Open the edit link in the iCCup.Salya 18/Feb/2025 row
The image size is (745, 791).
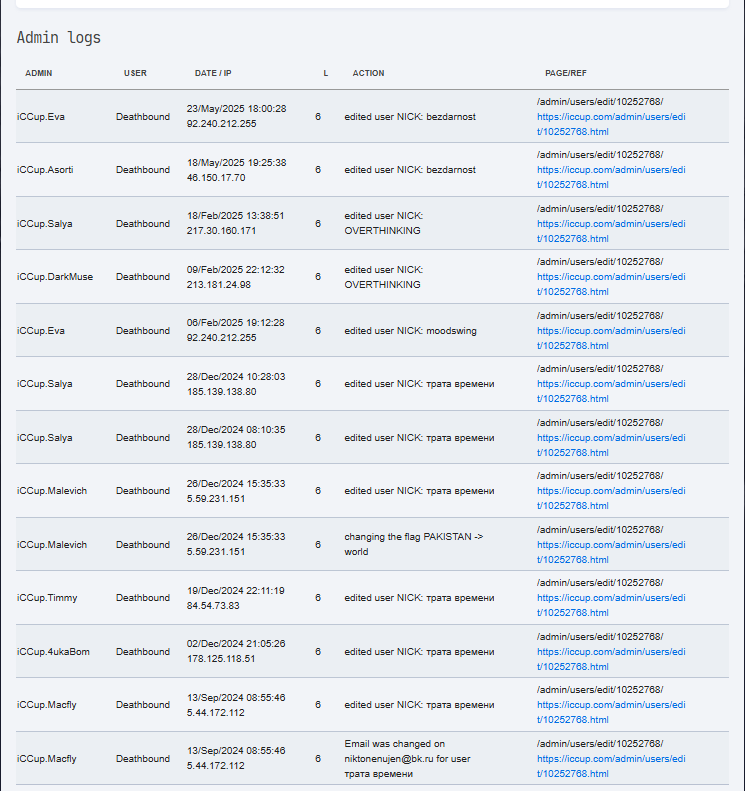[x=611, y=231]
